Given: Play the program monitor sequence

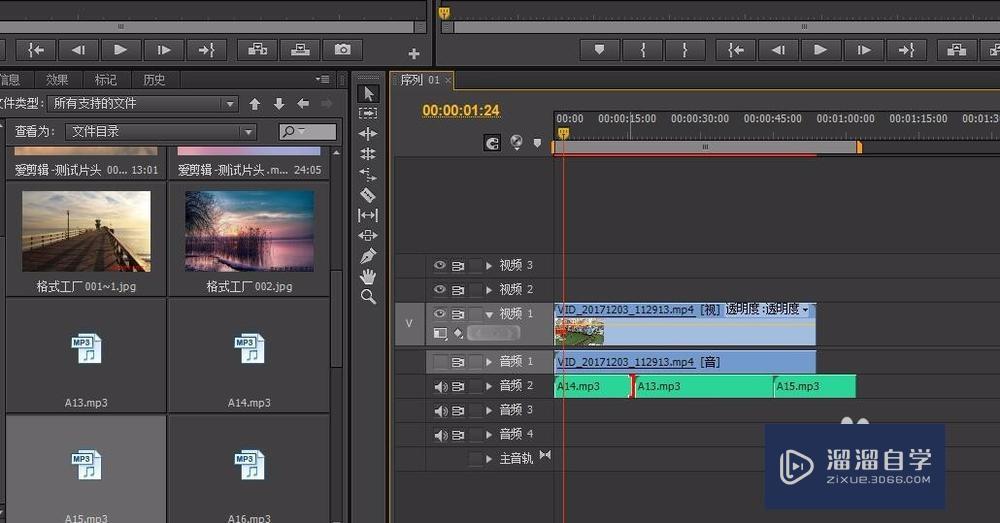Looking at the screenshot, I should (820, 49).
